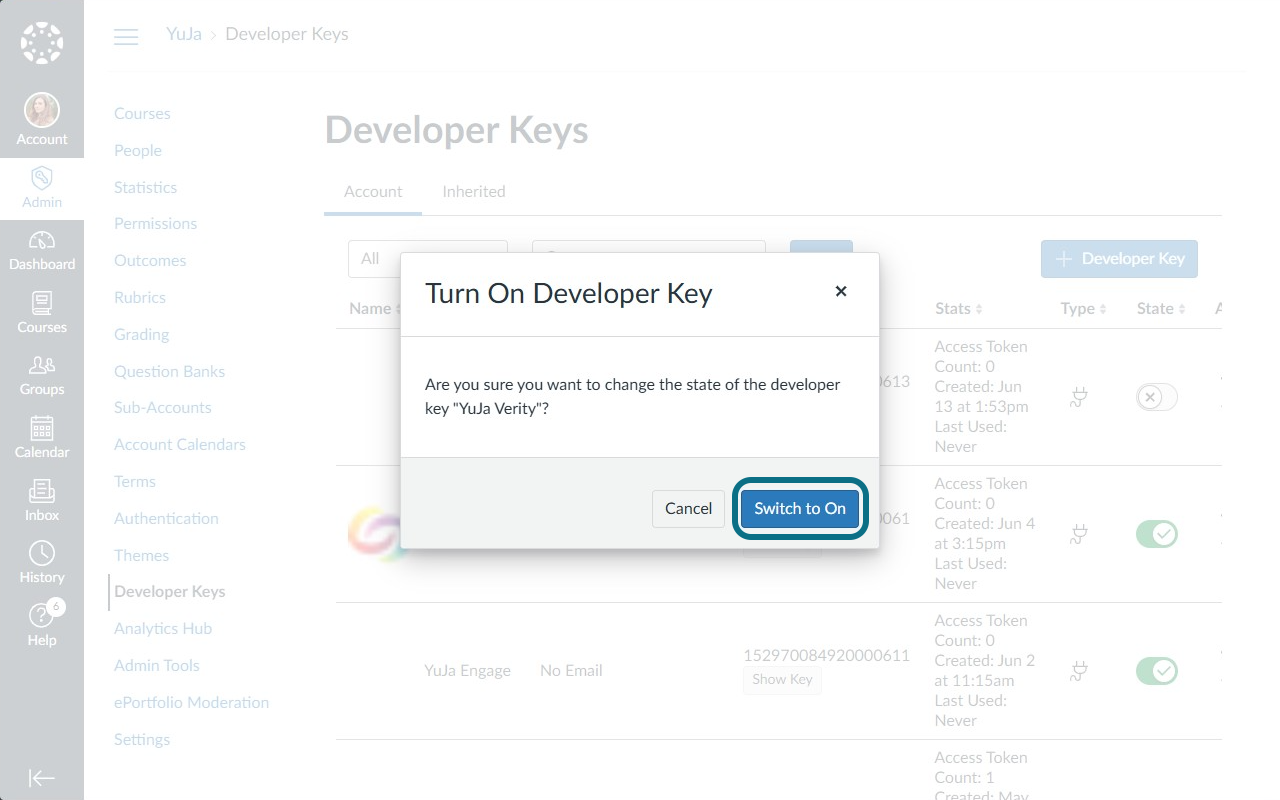This screenshot has width=1280, height=800.
Task: Click the colorful logo thumbnail in key list
Action: 374,533
